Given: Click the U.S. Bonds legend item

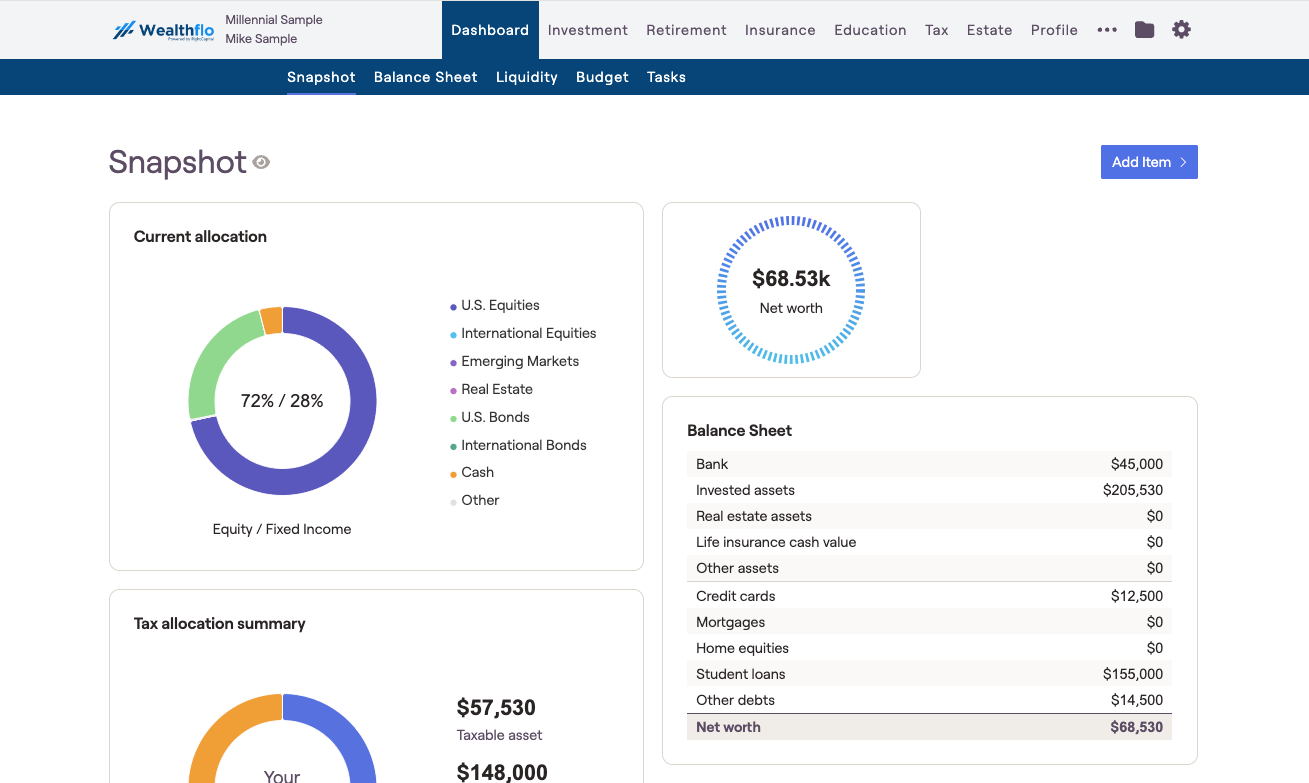Looking at the screenshot, I should (490, 418).
